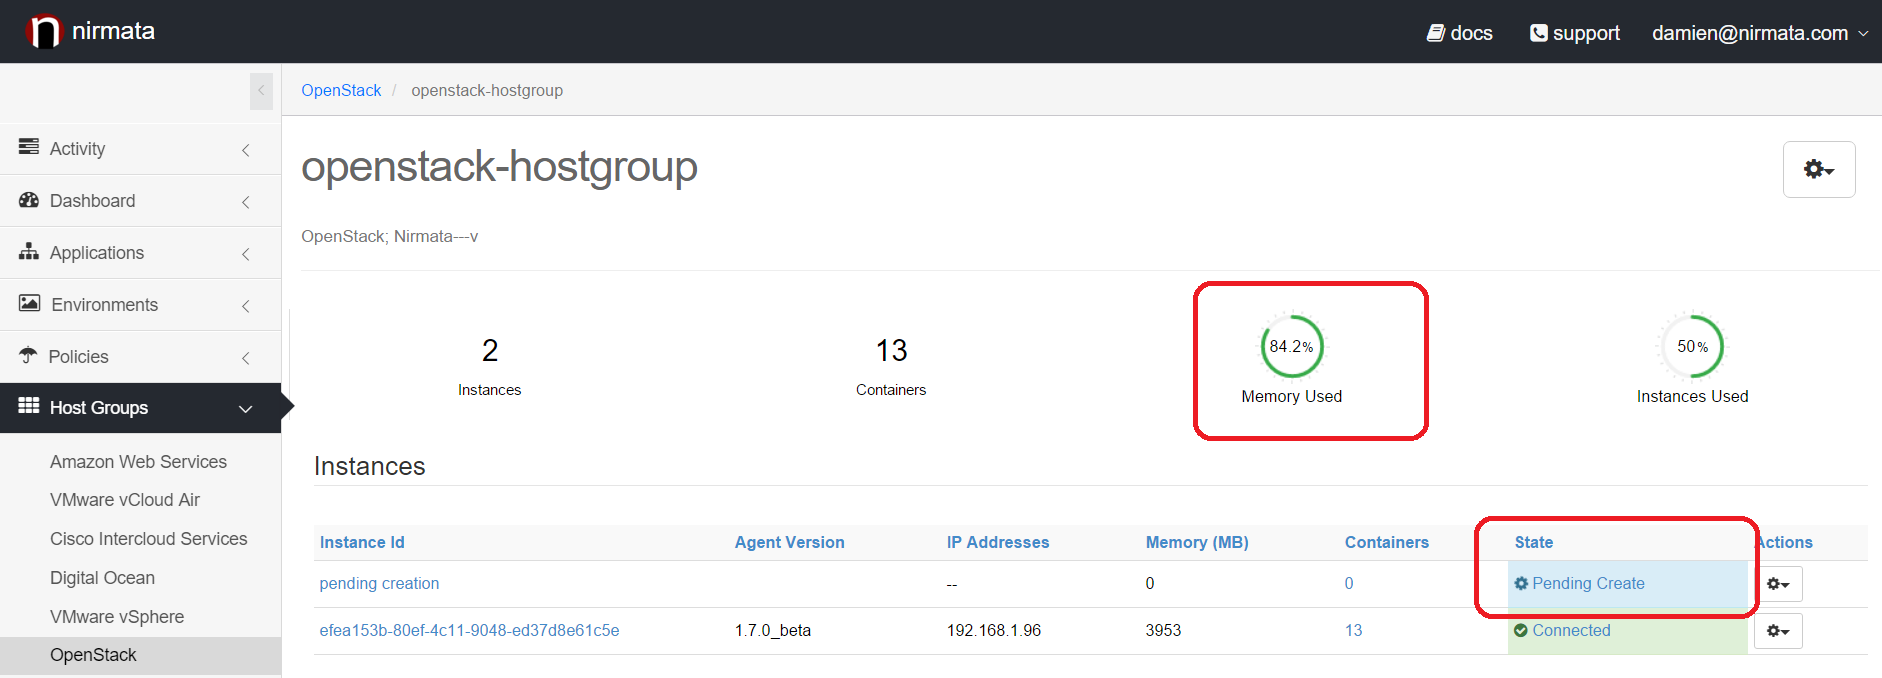1882x678 pixels.
Task: Select the Host Groups sidebar section
Action: (x=140, y=408)
